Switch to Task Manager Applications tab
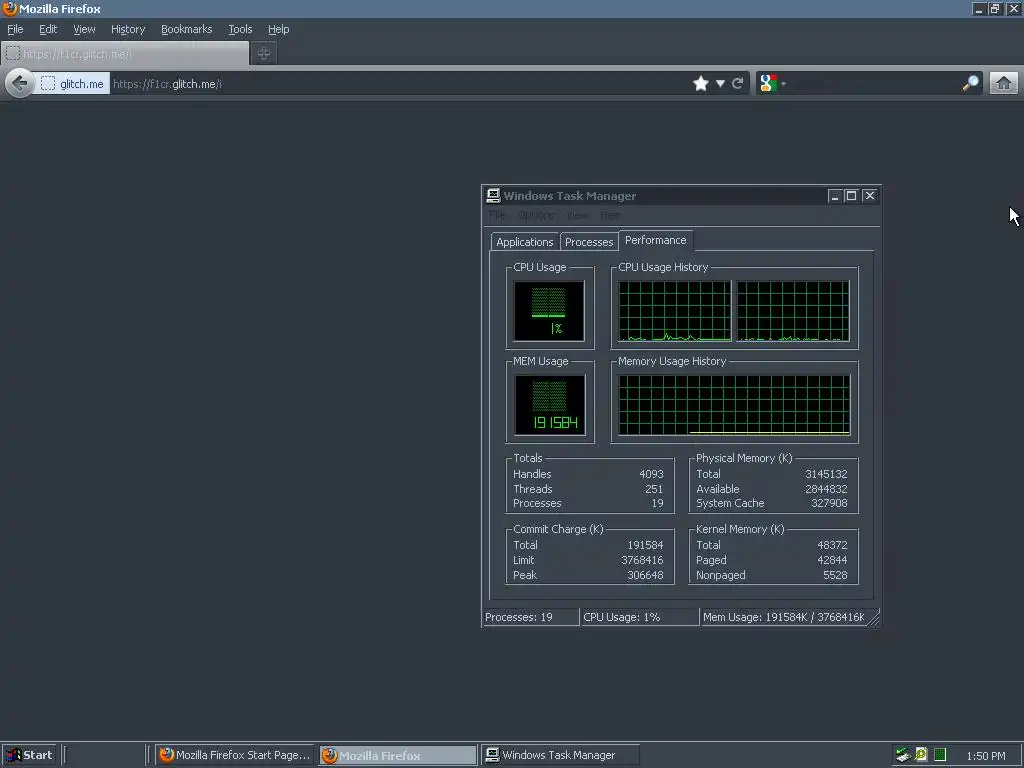This screenshot has width=1024, height=768. pos(524,242)
